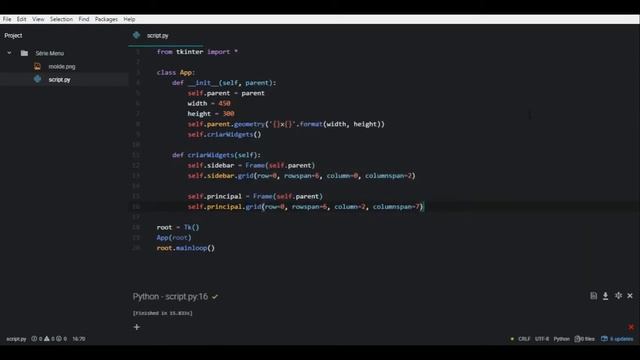This screenshot has height=360, width=640.
Task: Click the linter info icon in the status bar
Action: [59, 339]
